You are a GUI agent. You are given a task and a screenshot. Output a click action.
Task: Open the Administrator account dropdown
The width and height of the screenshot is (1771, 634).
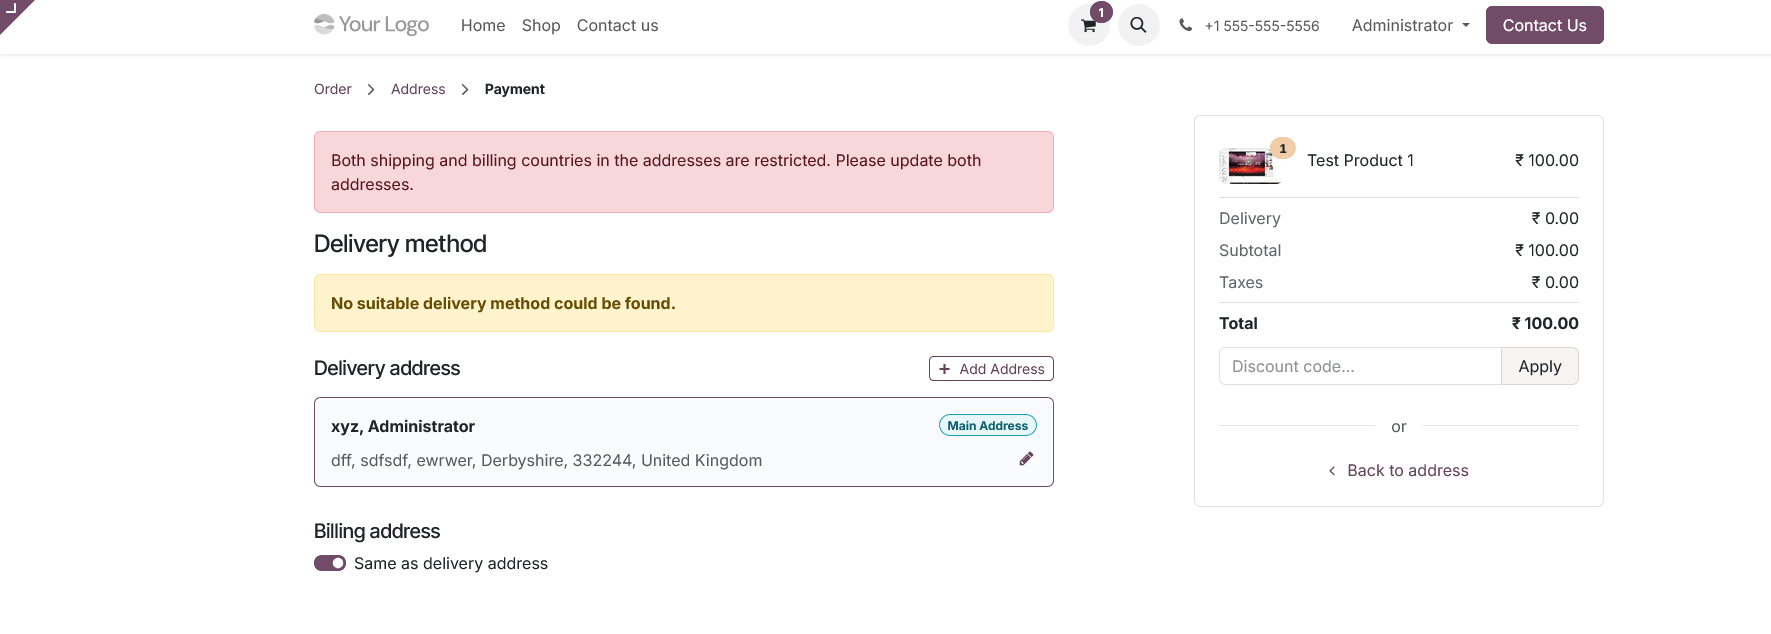click(1410, 25)
